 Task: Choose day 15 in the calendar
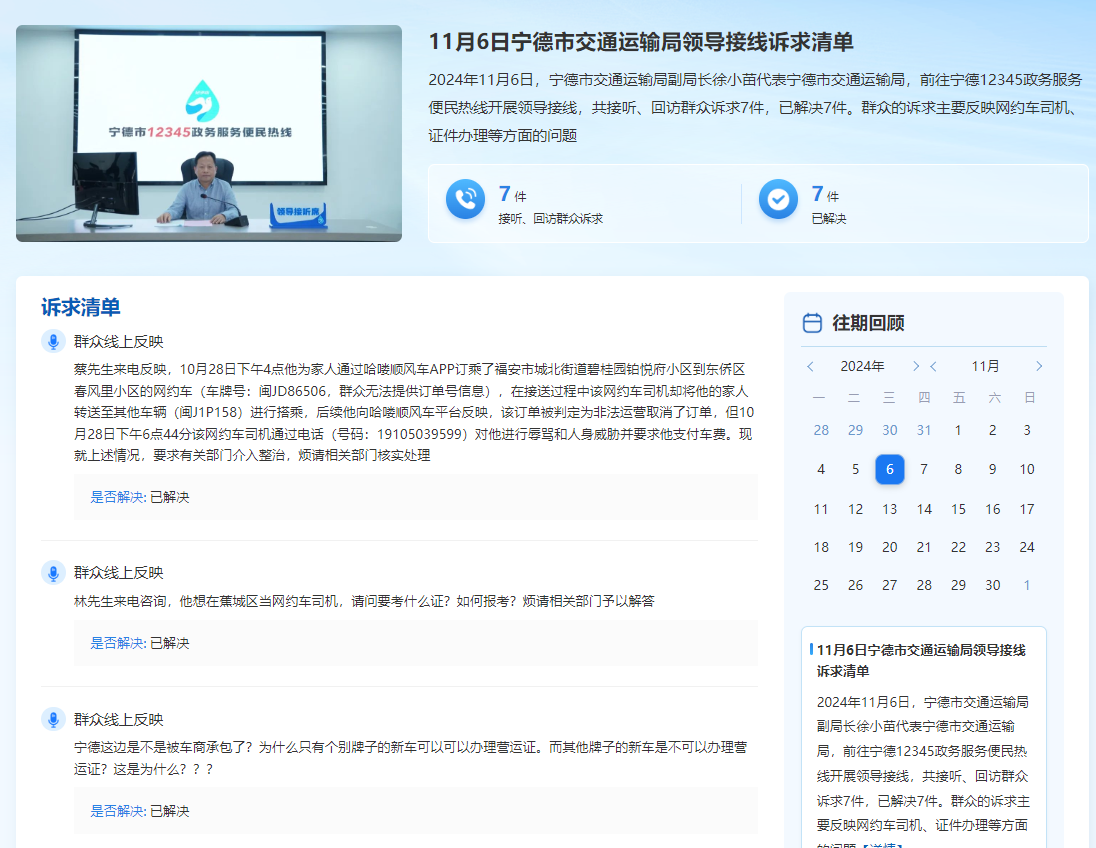[x=958, y=509]
